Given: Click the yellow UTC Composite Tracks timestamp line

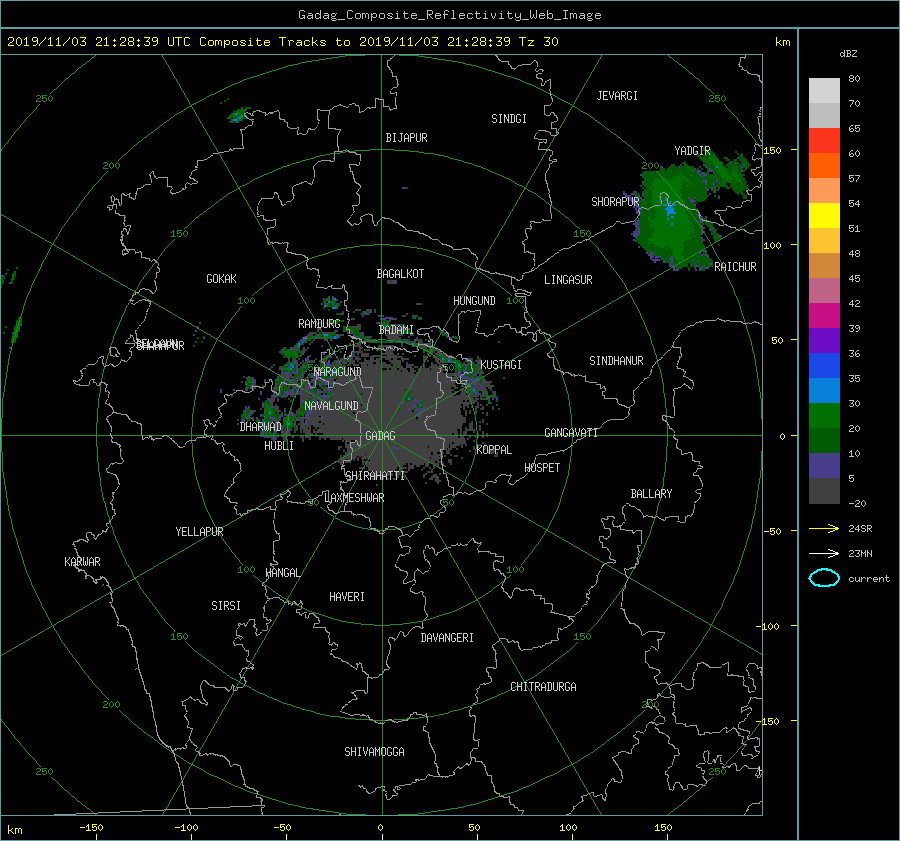Looking at the screenshot, I should click(282, 42).
